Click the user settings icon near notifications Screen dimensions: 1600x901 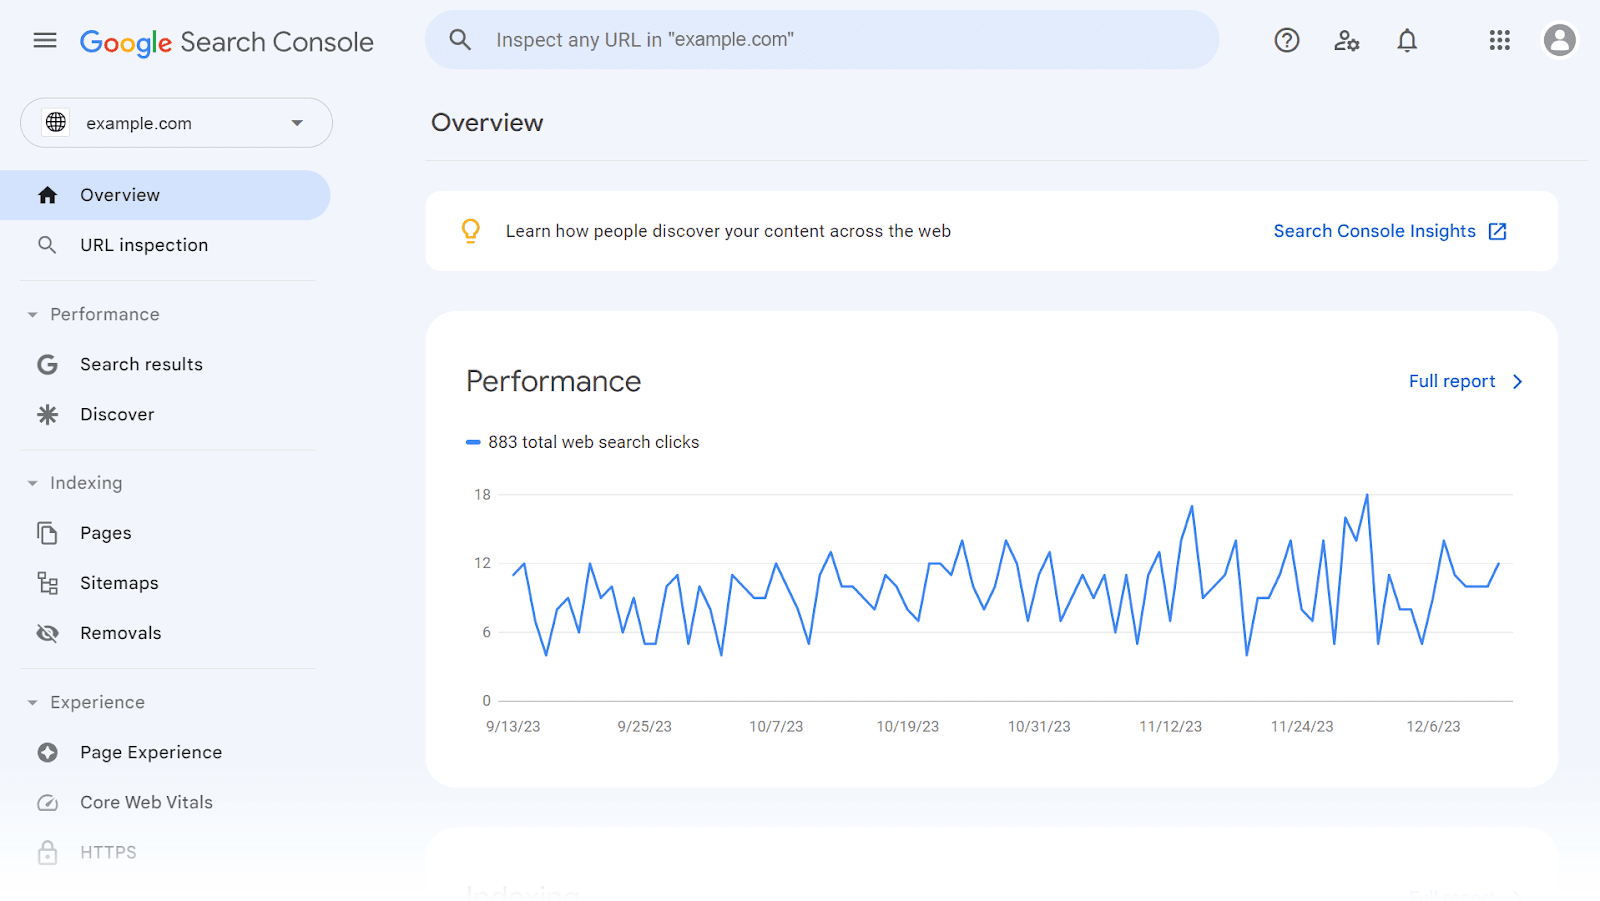pos(1346,40)
